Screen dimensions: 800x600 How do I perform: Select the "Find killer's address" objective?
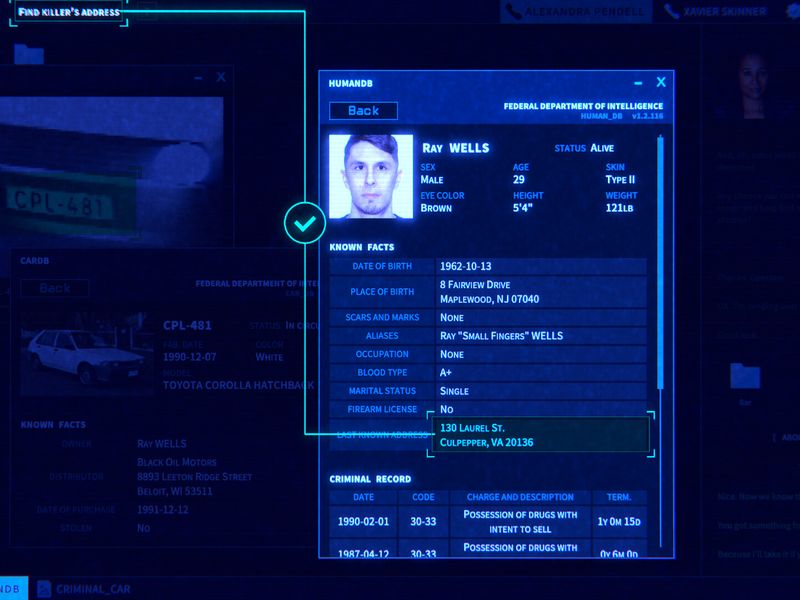click(x=69, y=12)
